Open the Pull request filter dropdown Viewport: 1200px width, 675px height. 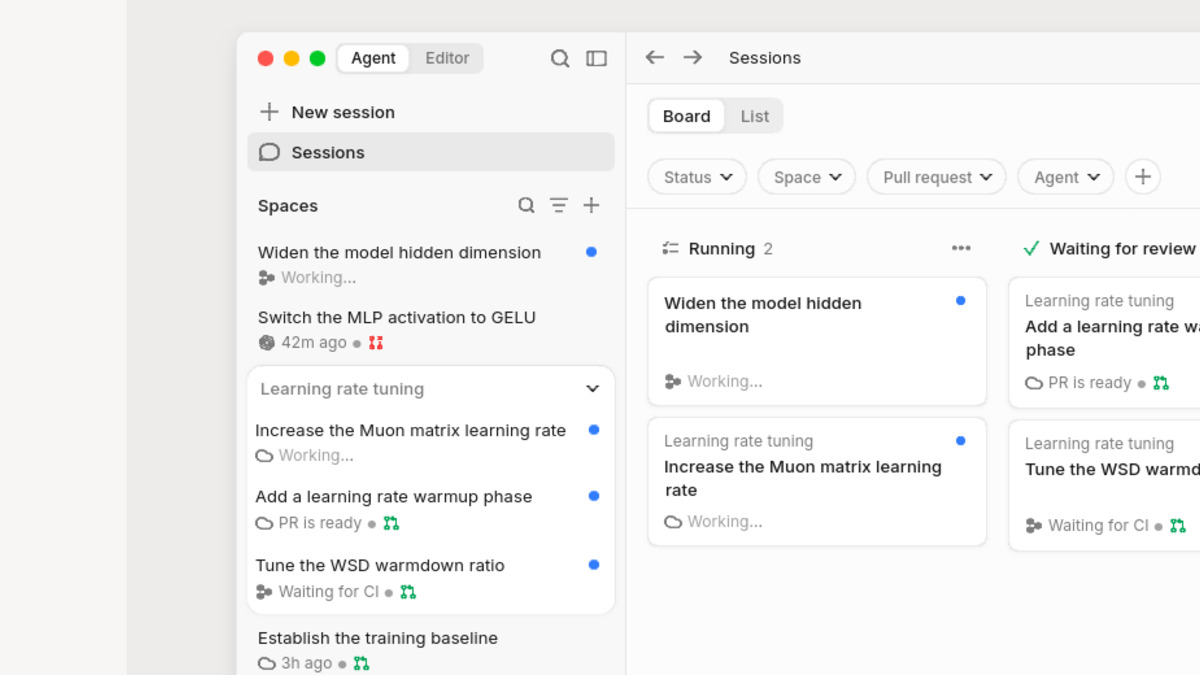coord(937,177)
